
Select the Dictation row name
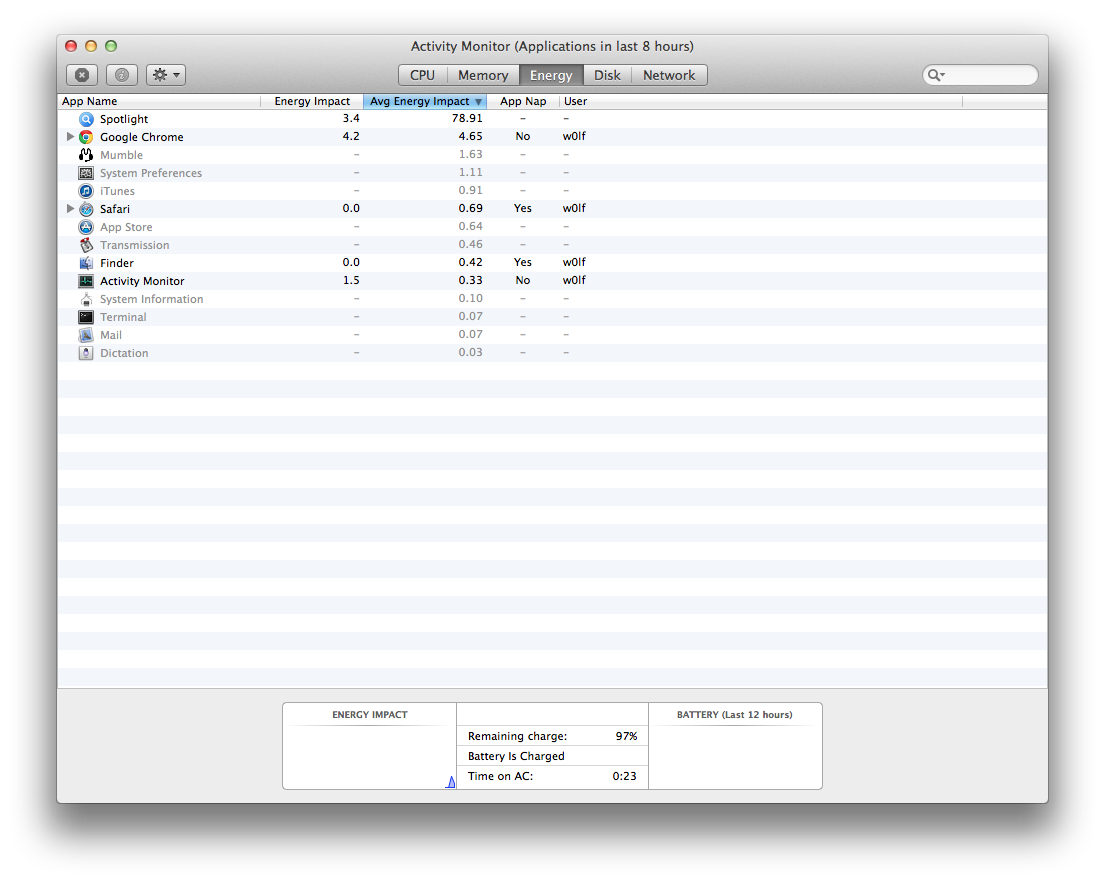(124, 353)
